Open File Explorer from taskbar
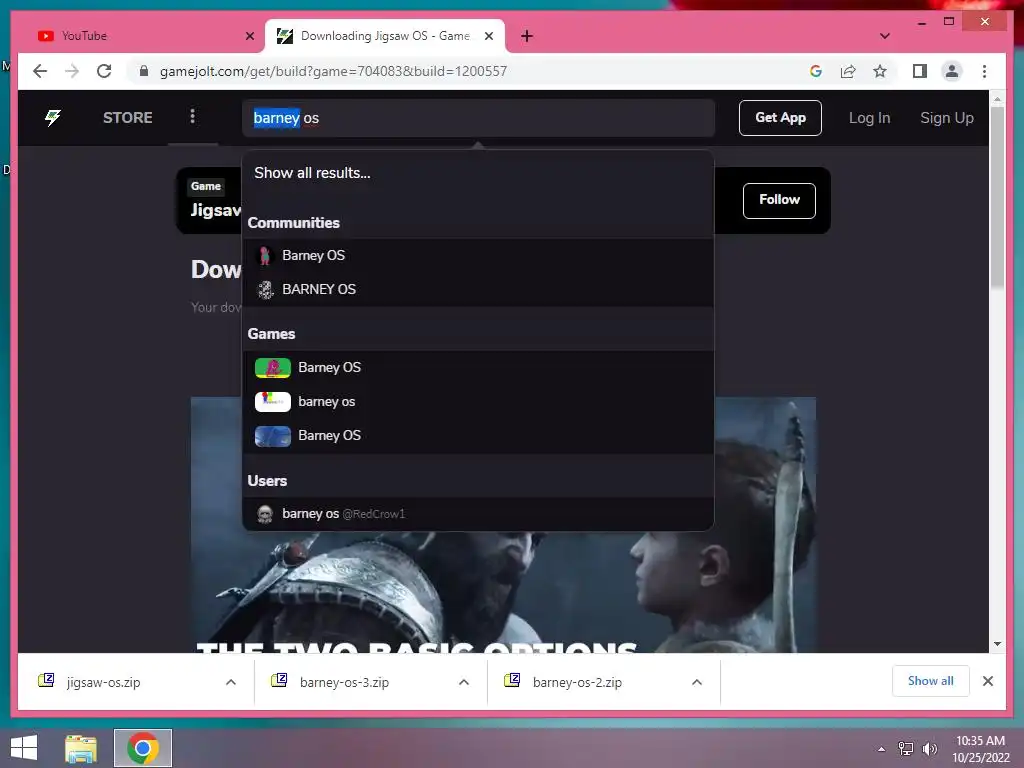 tap(81, 748)
